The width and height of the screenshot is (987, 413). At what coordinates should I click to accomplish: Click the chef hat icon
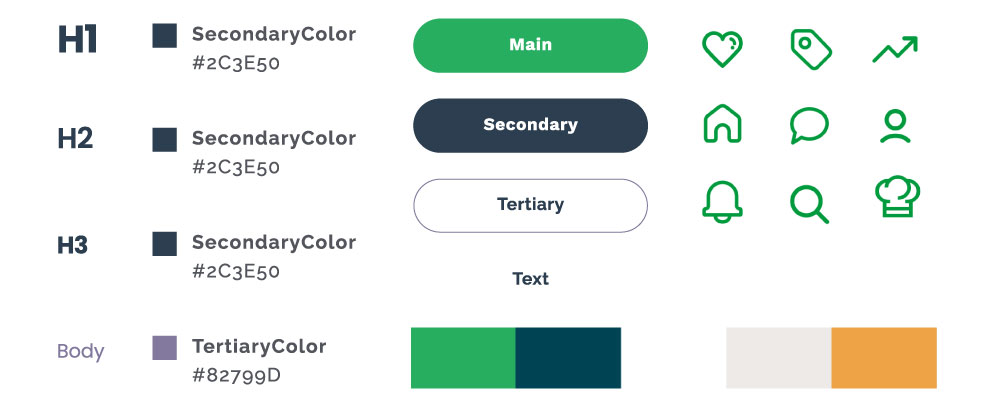tap(897, 196)
